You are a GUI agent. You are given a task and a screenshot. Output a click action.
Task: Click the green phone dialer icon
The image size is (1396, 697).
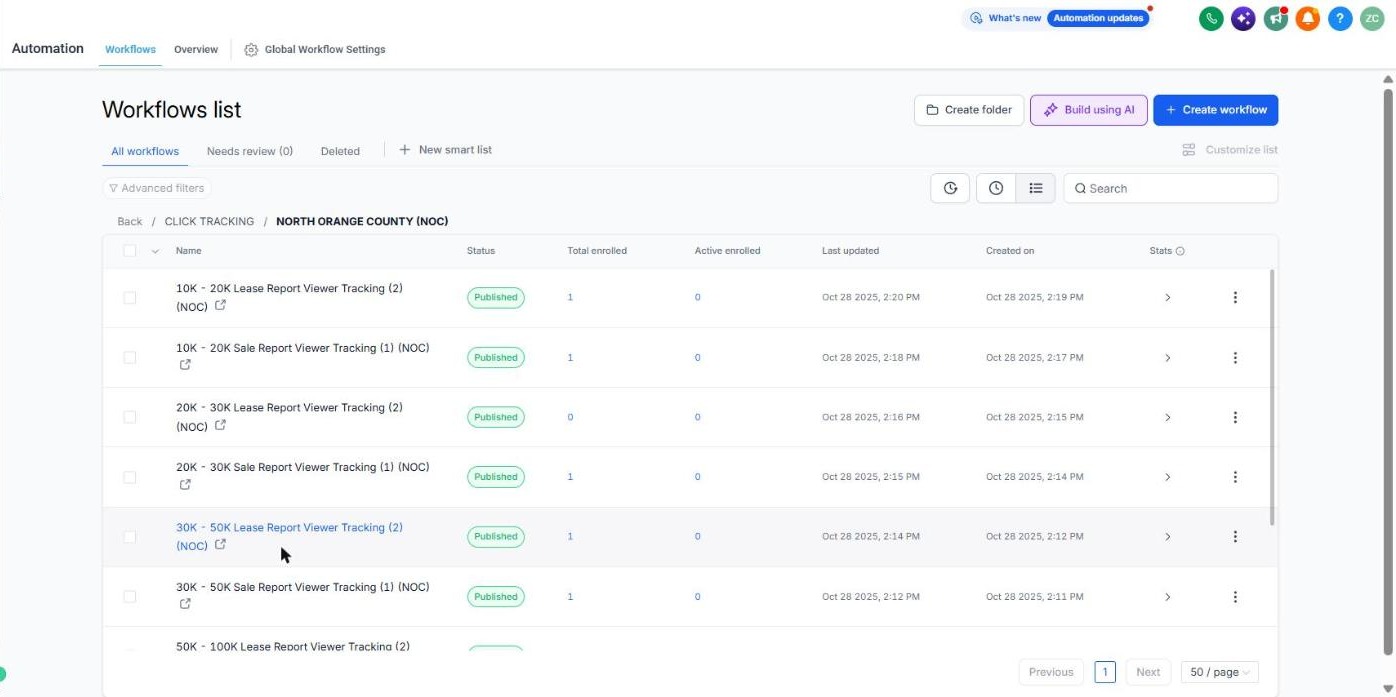click(x=1211, y=18)
